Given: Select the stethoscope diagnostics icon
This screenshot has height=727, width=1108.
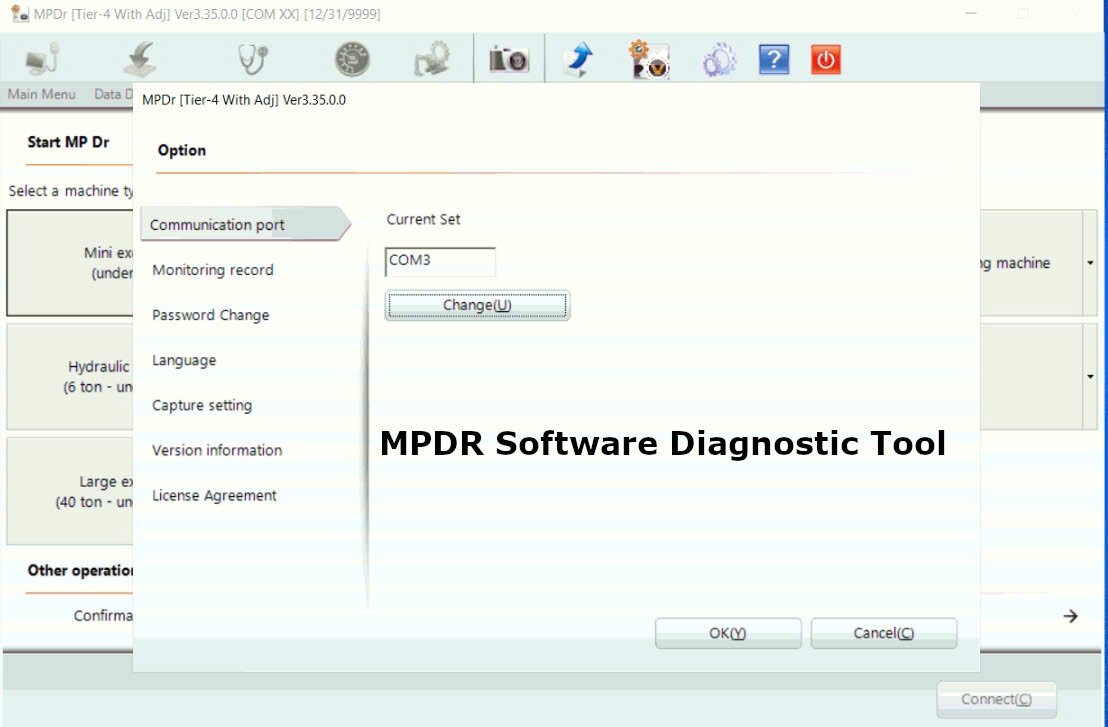Looking at the screenshot, I should click(250, 58).
